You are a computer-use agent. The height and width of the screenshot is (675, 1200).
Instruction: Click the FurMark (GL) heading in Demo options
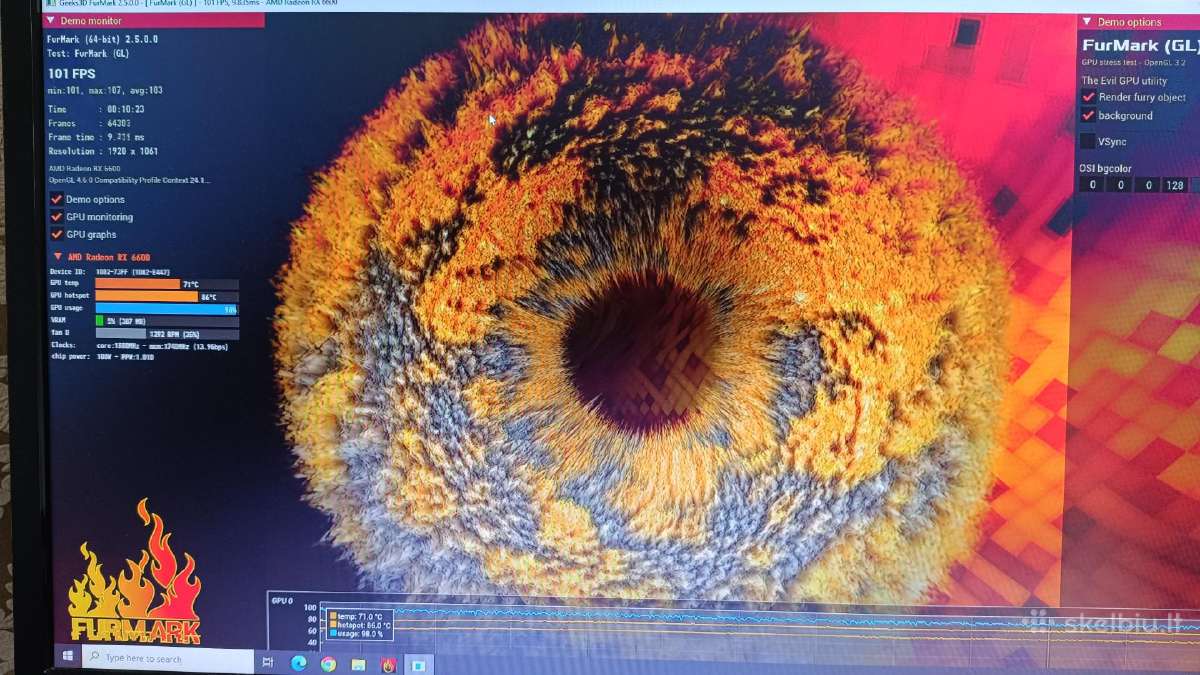[1139, 45]
